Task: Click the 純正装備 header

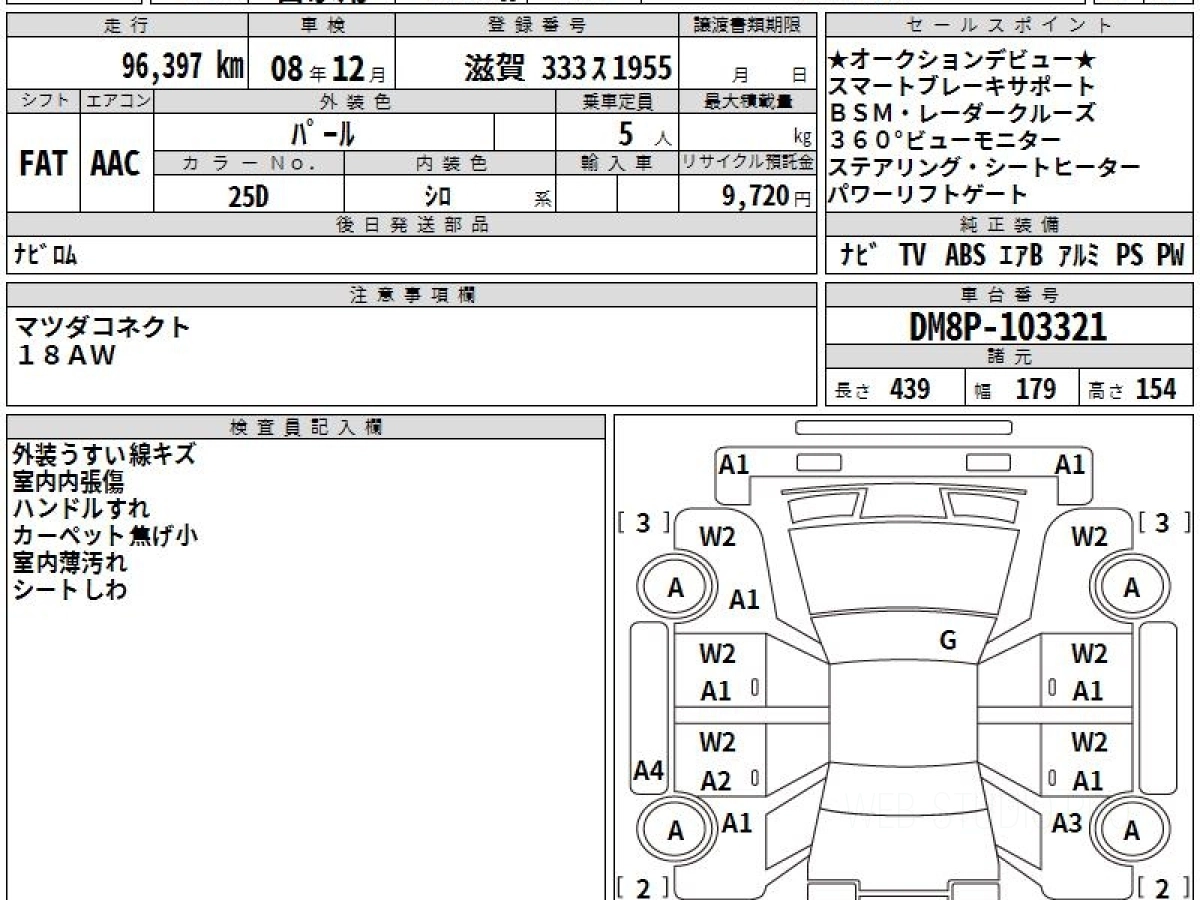Action: click(1010, 226)
